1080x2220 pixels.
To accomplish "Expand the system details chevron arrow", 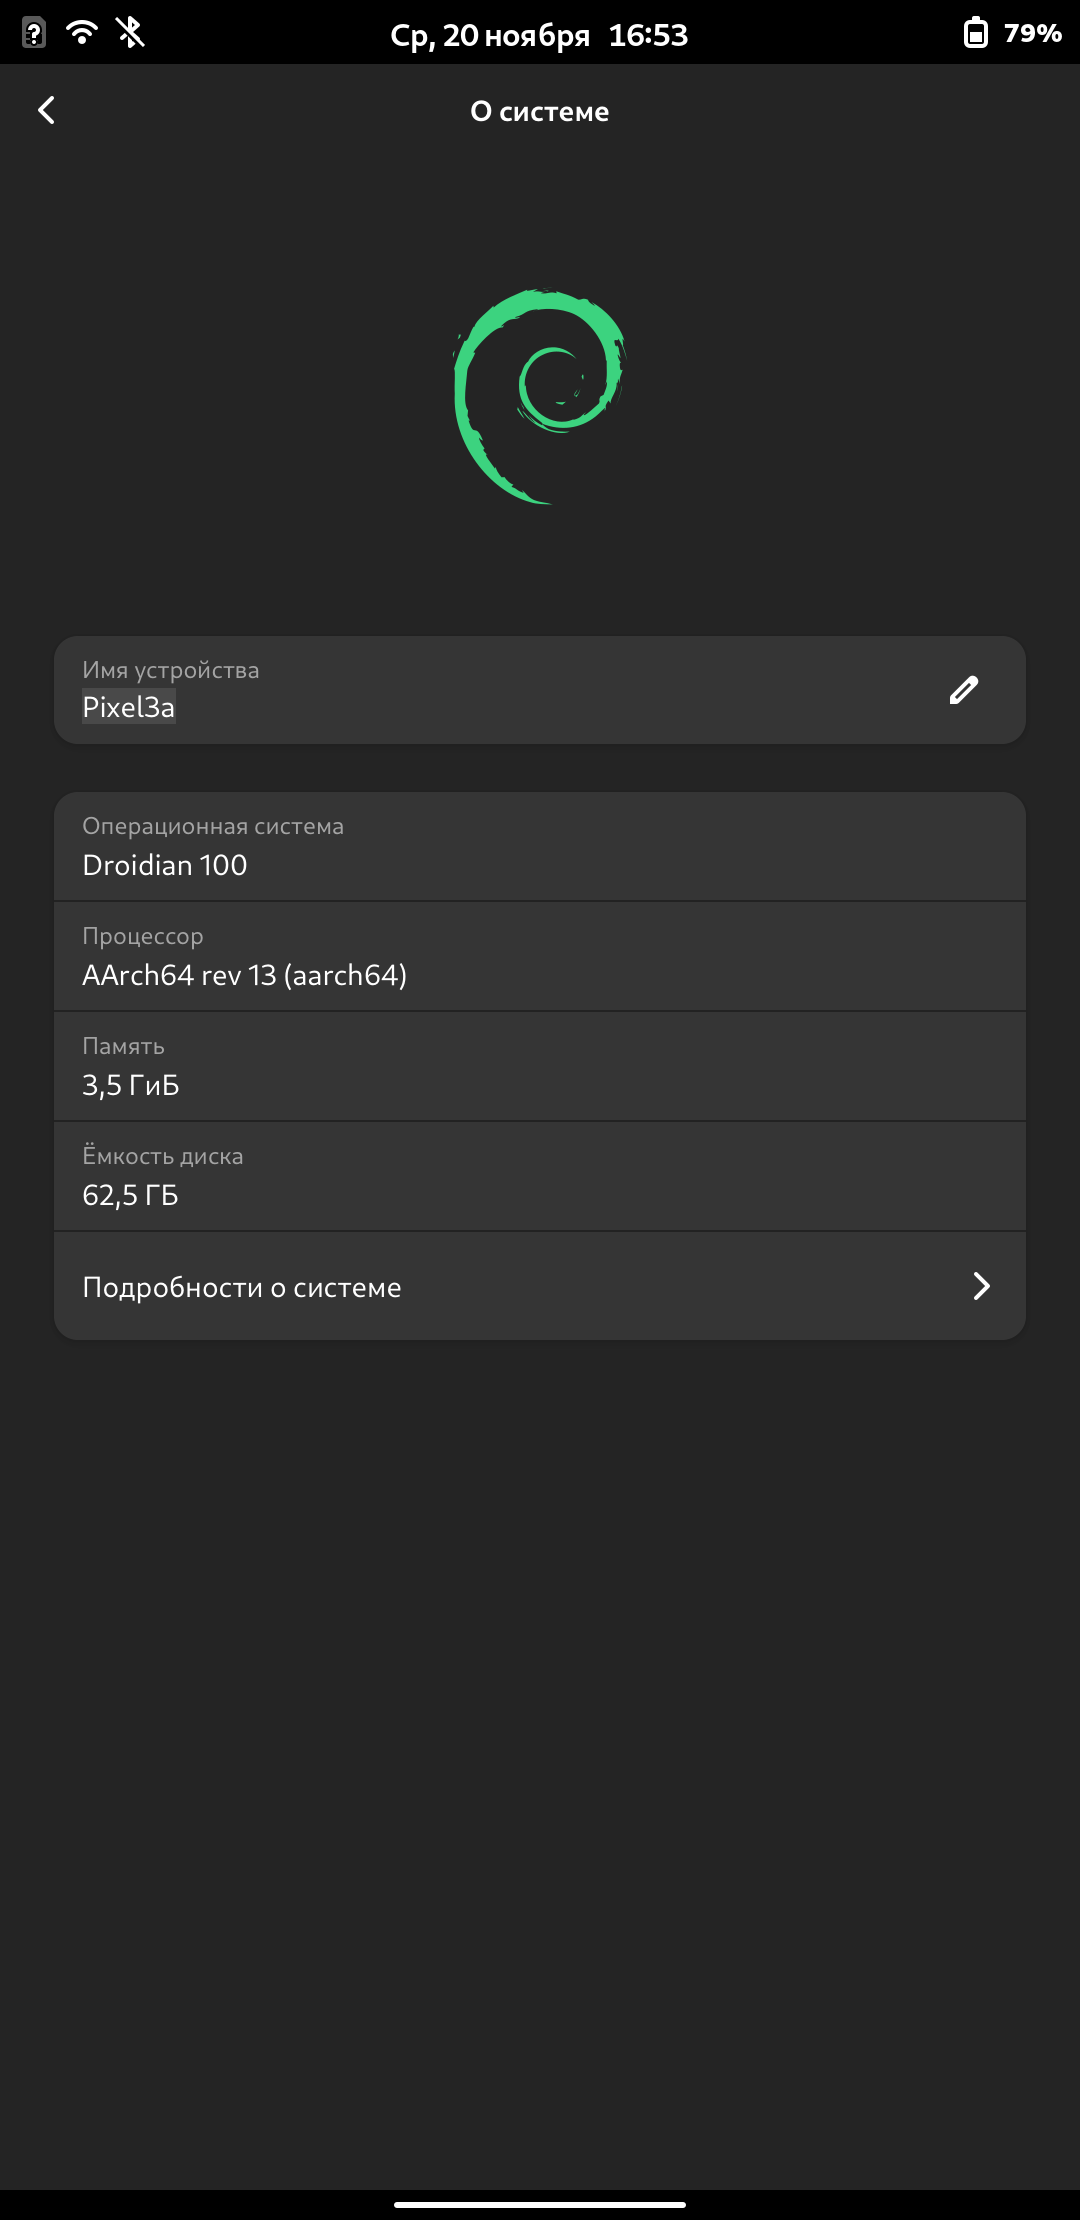I will [981, 1286].
